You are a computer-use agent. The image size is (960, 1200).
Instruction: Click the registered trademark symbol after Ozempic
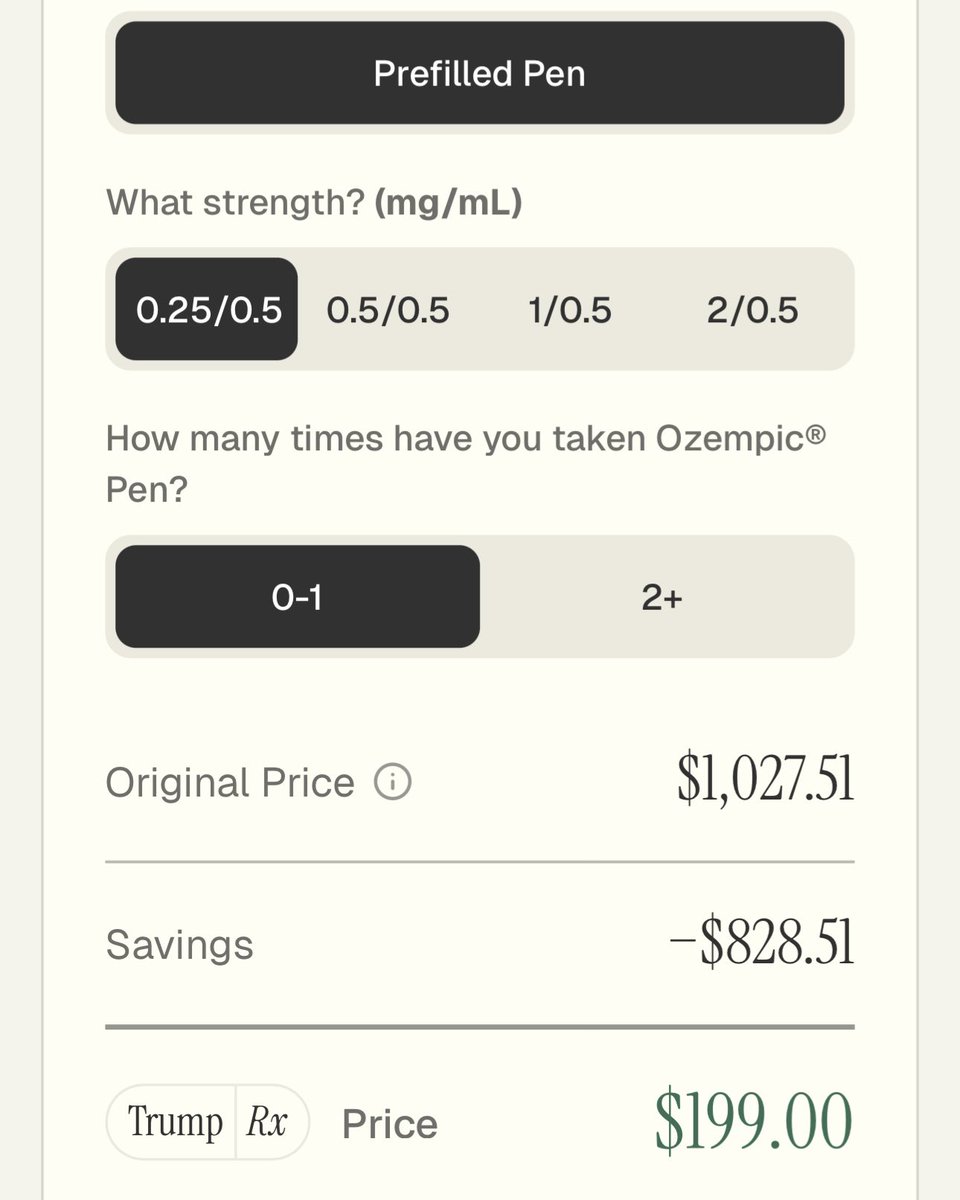click(815, 433)
